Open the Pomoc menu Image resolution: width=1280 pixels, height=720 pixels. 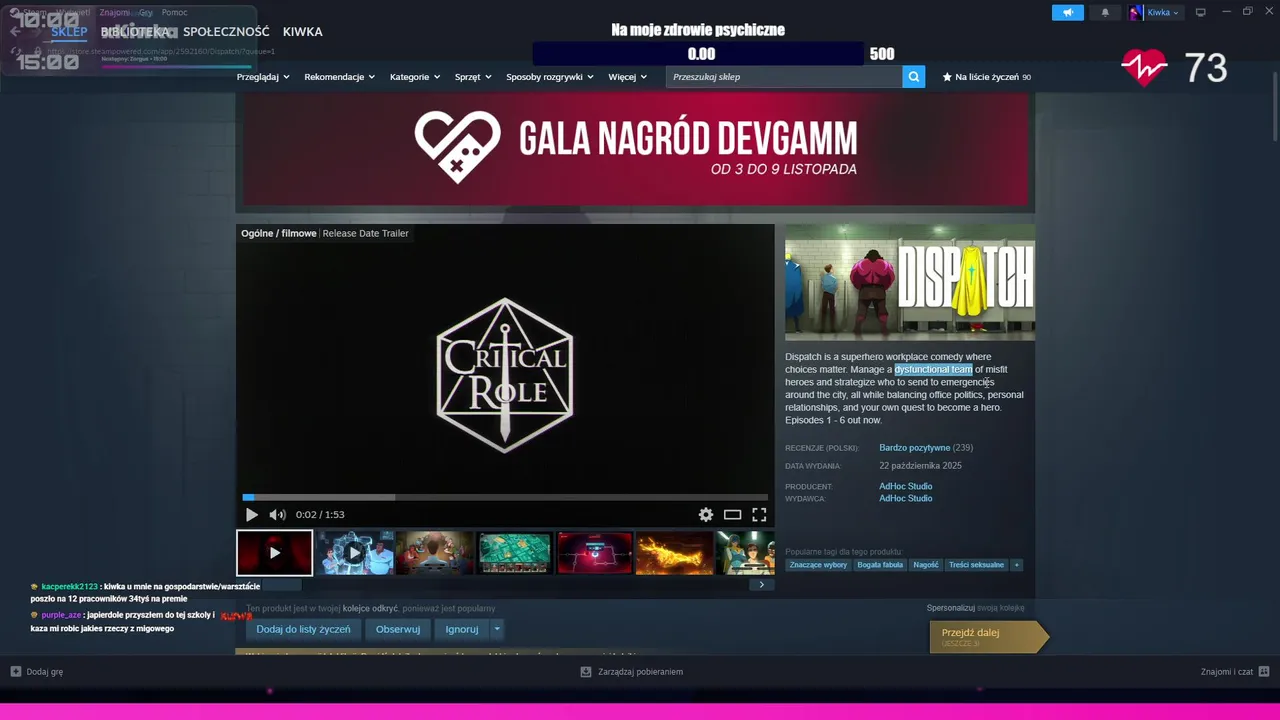(x=174, y=13)
